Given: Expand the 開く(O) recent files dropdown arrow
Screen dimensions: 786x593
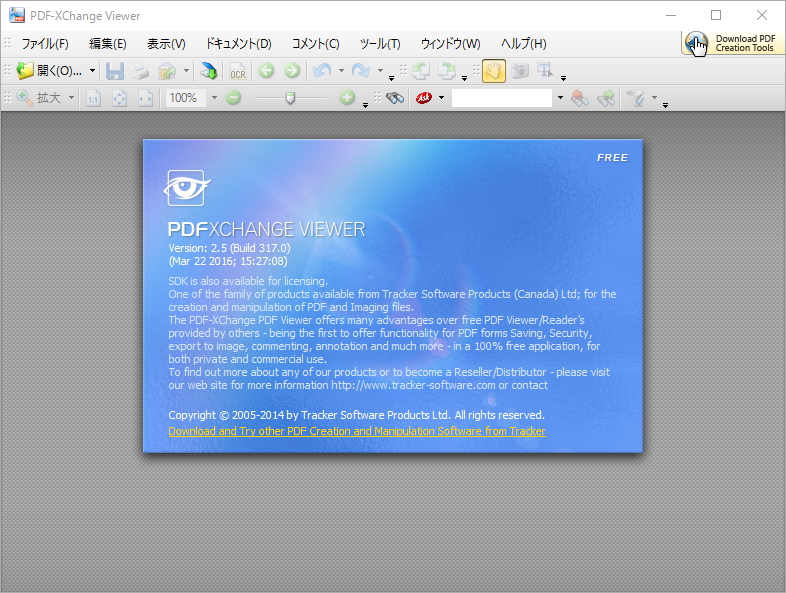Looking at the screenshot, I should point(92,71).
